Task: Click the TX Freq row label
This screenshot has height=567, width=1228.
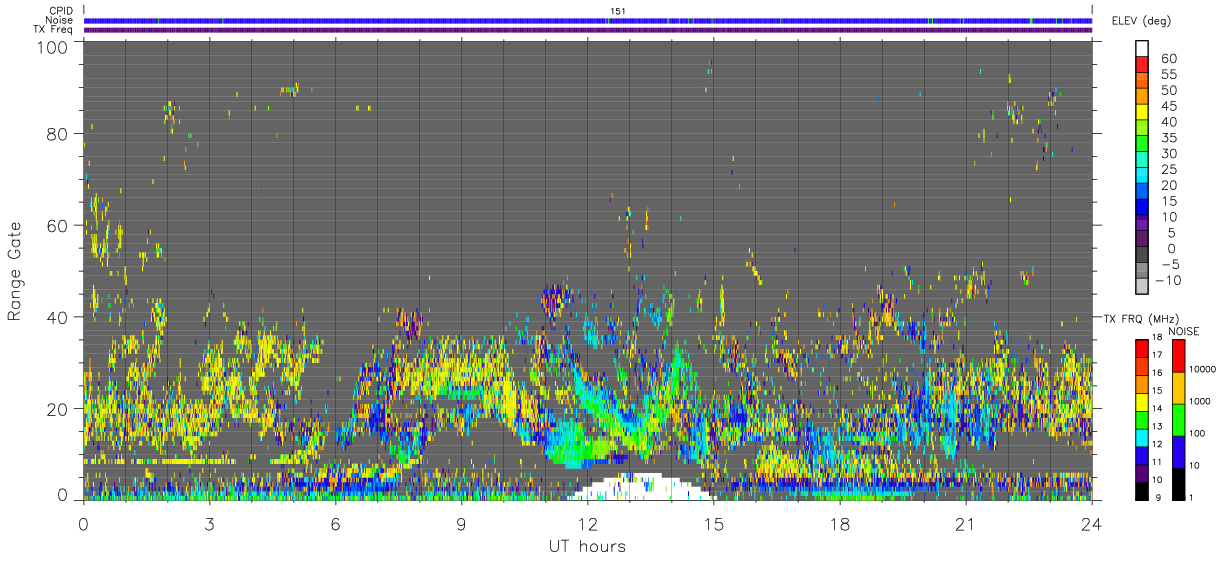Action: (x=52, y=30)
